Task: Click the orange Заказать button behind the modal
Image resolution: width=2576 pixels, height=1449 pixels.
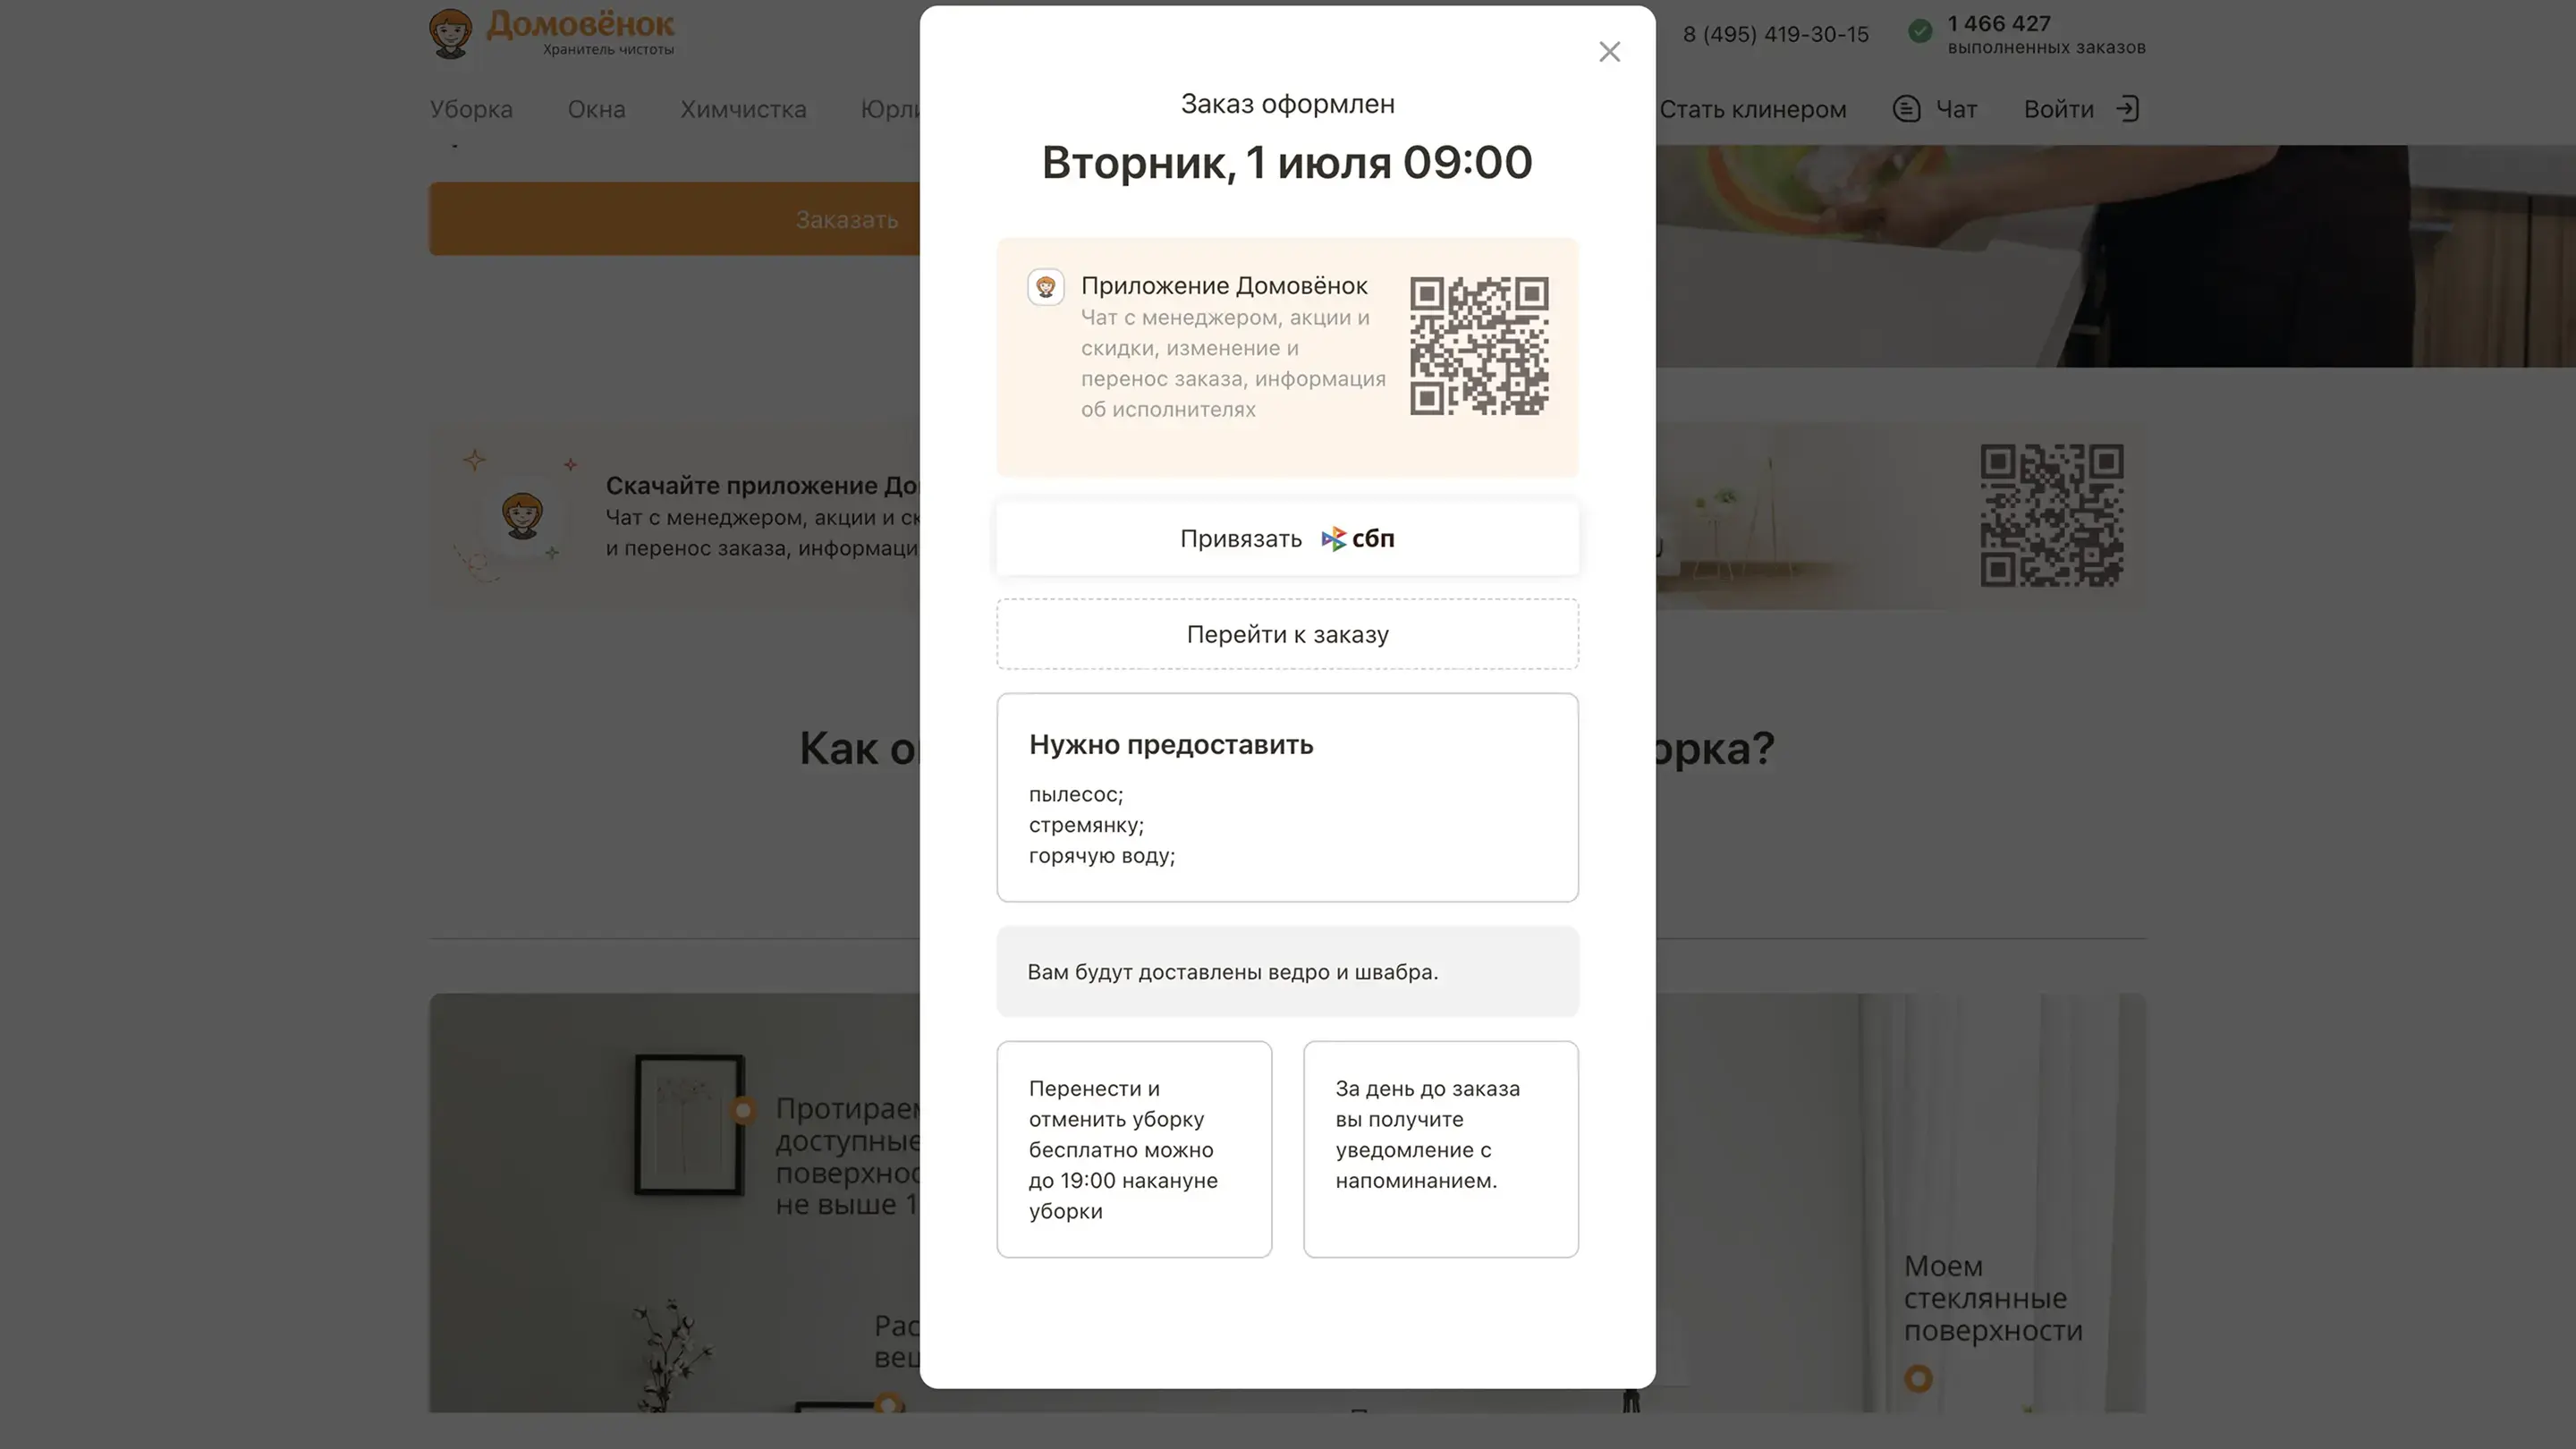Action: click(675, 219)
